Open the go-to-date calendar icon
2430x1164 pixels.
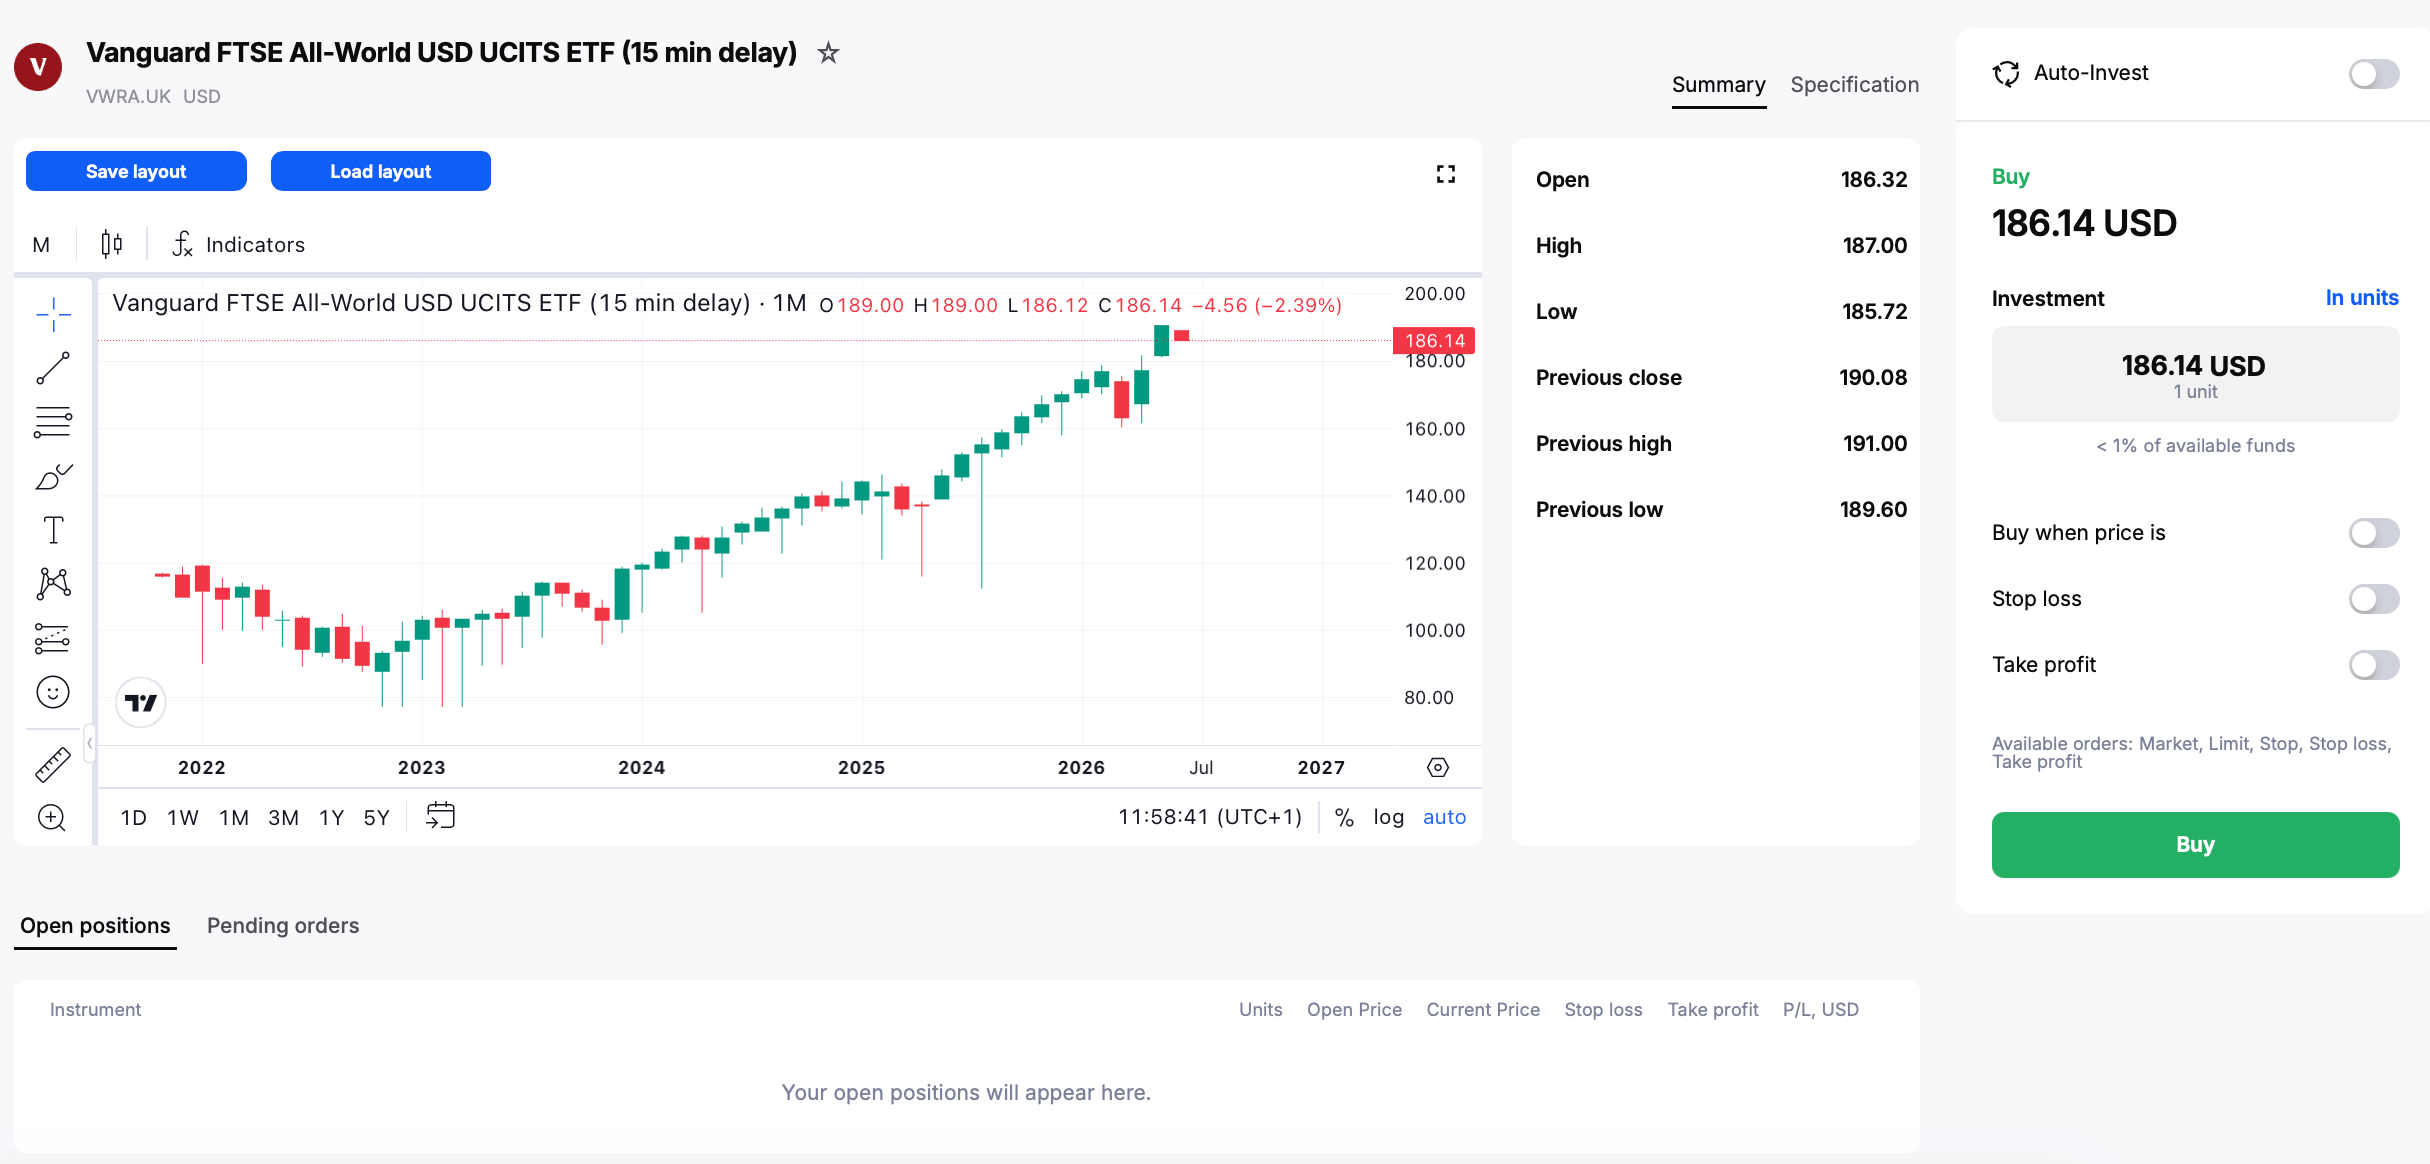440,816
